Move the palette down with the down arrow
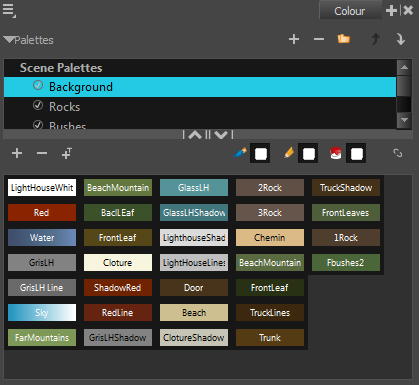The height and width of the screenshot is (385, 419). (x=401, y=39)
